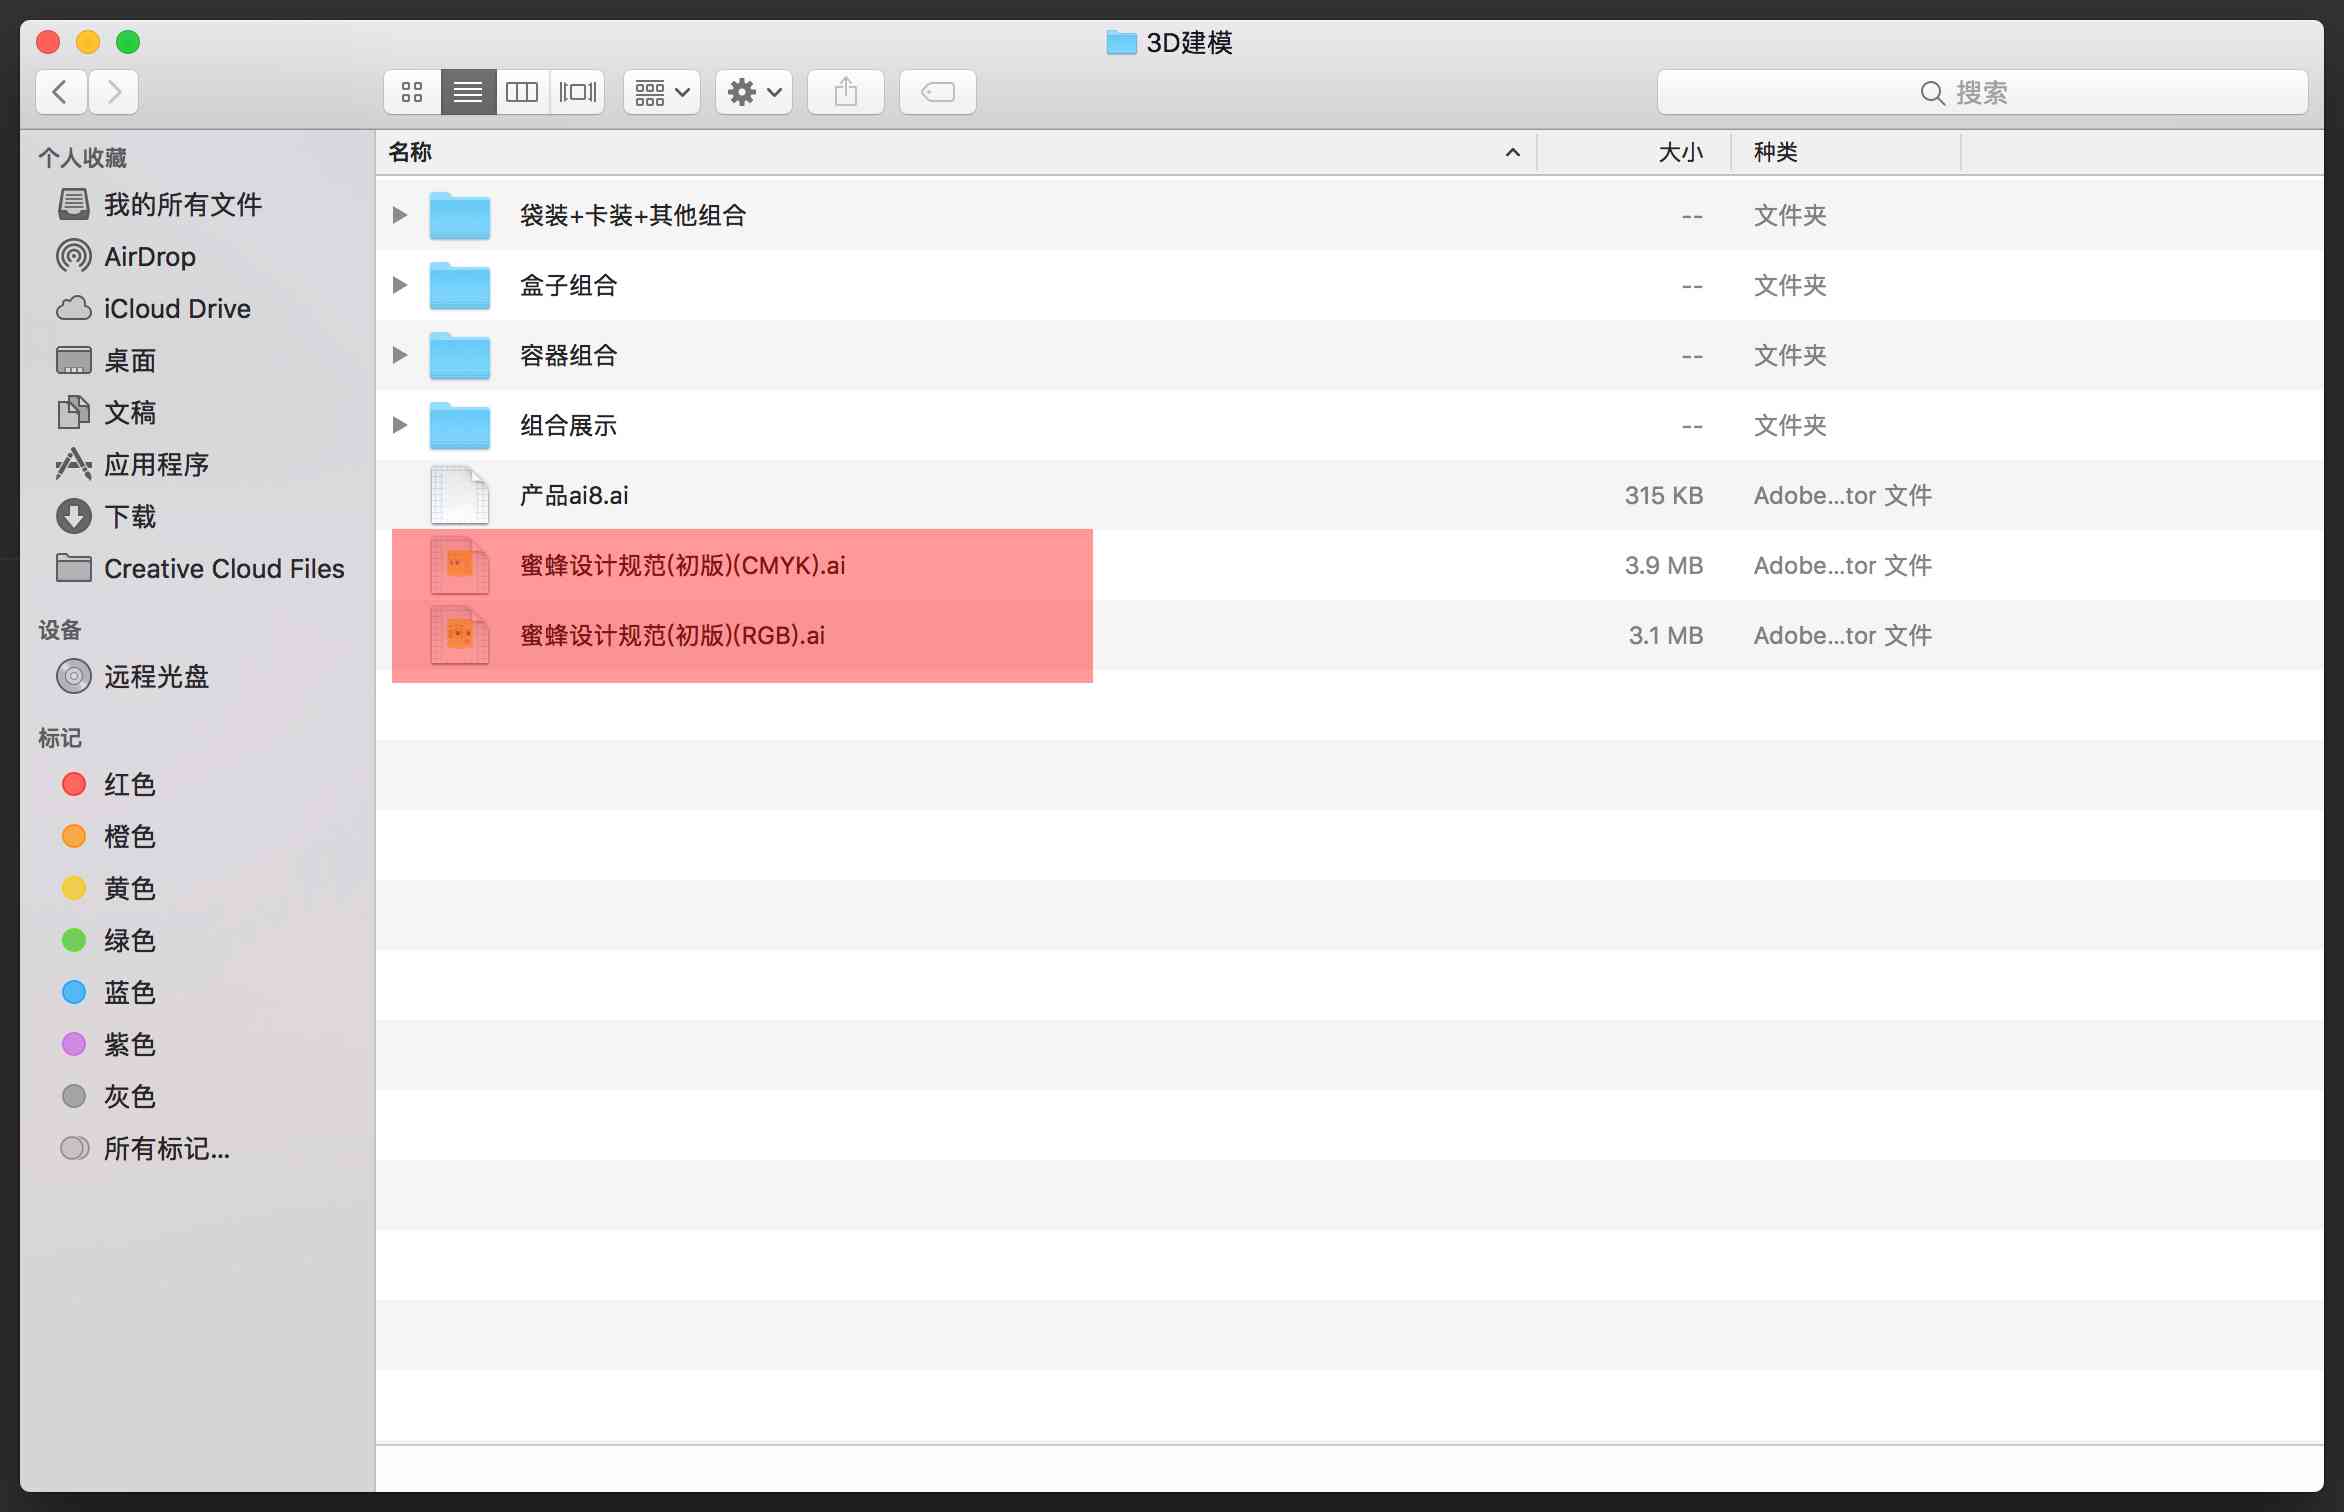Select 蜜蜂设计规范(初版)(CMYK).ai file
2344x1512 pixels.
[x=683, y=564]
